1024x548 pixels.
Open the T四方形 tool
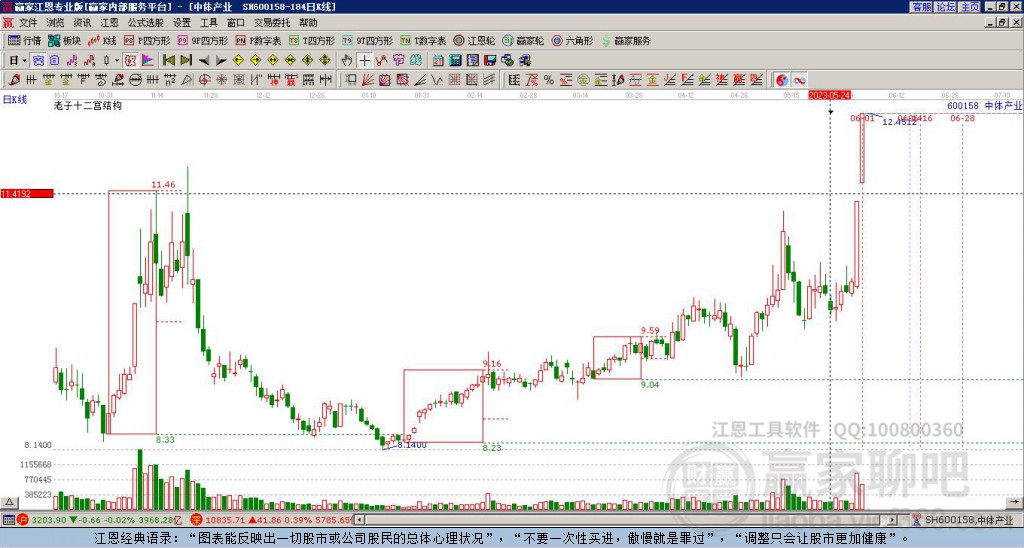click(x=312, y=40)
